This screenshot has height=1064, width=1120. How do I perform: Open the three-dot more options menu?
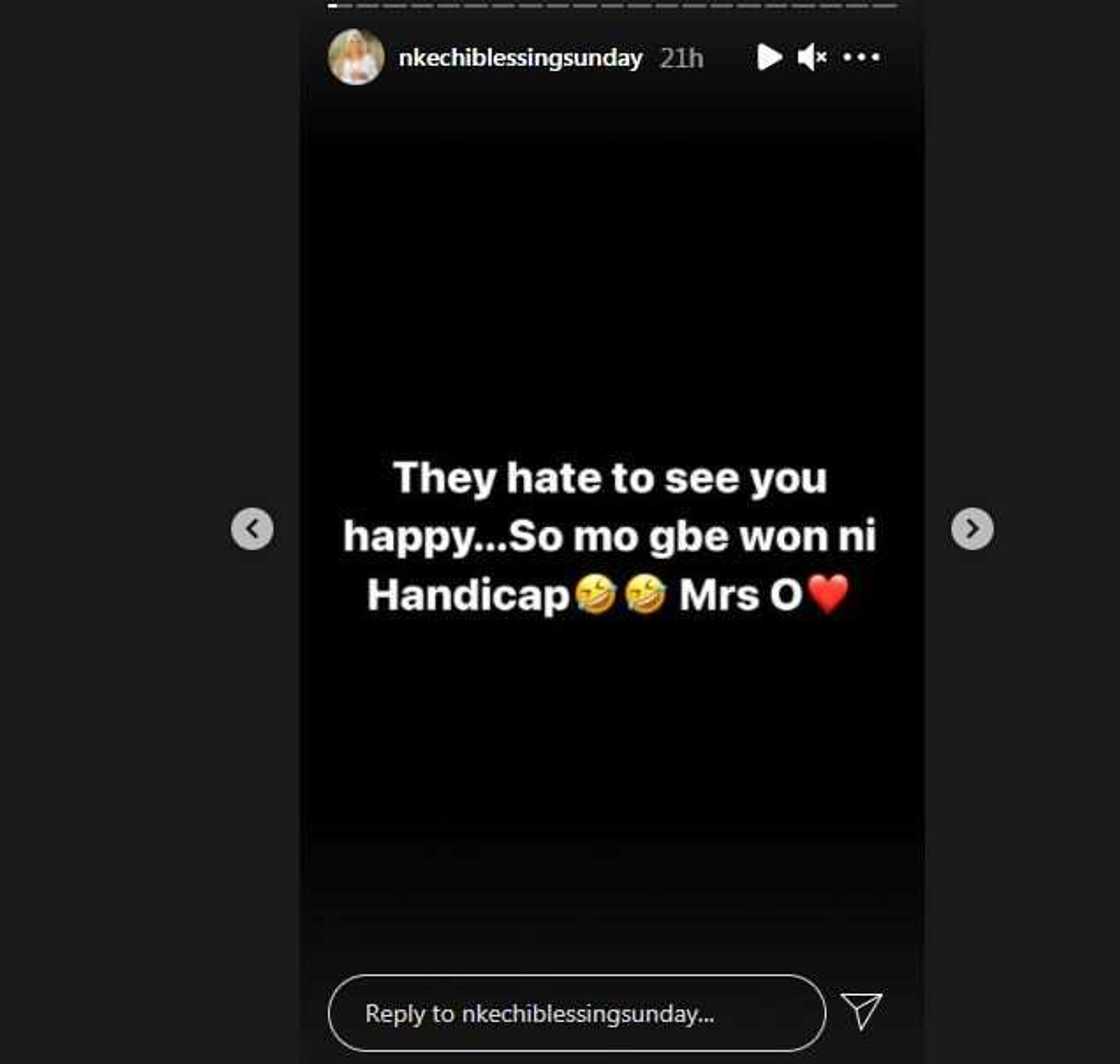coord(861,57)
